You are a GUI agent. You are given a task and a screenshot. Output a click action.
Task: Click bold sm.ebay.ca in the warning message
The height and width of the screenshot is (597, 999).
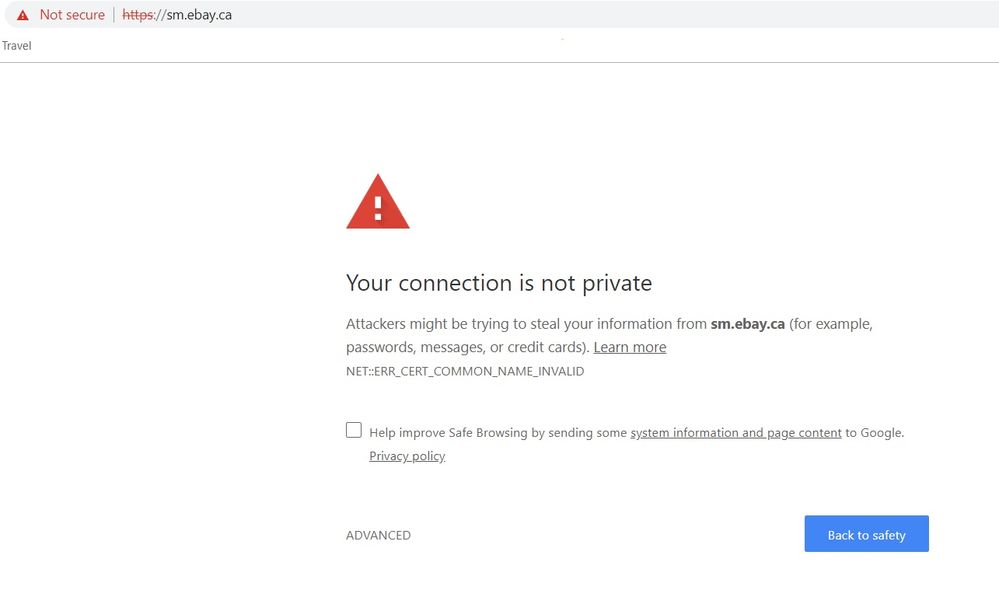point(747,324)
